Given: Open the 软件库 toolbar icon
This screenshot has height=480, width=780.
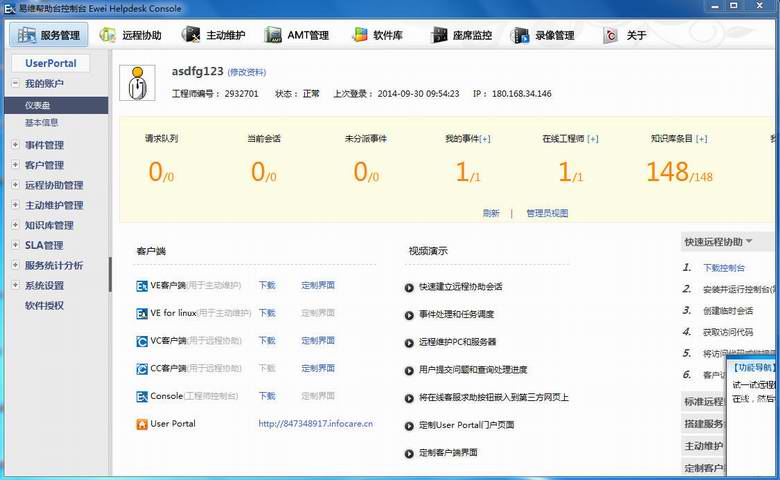Looking at the screenshot, I should tap(360, 35).
